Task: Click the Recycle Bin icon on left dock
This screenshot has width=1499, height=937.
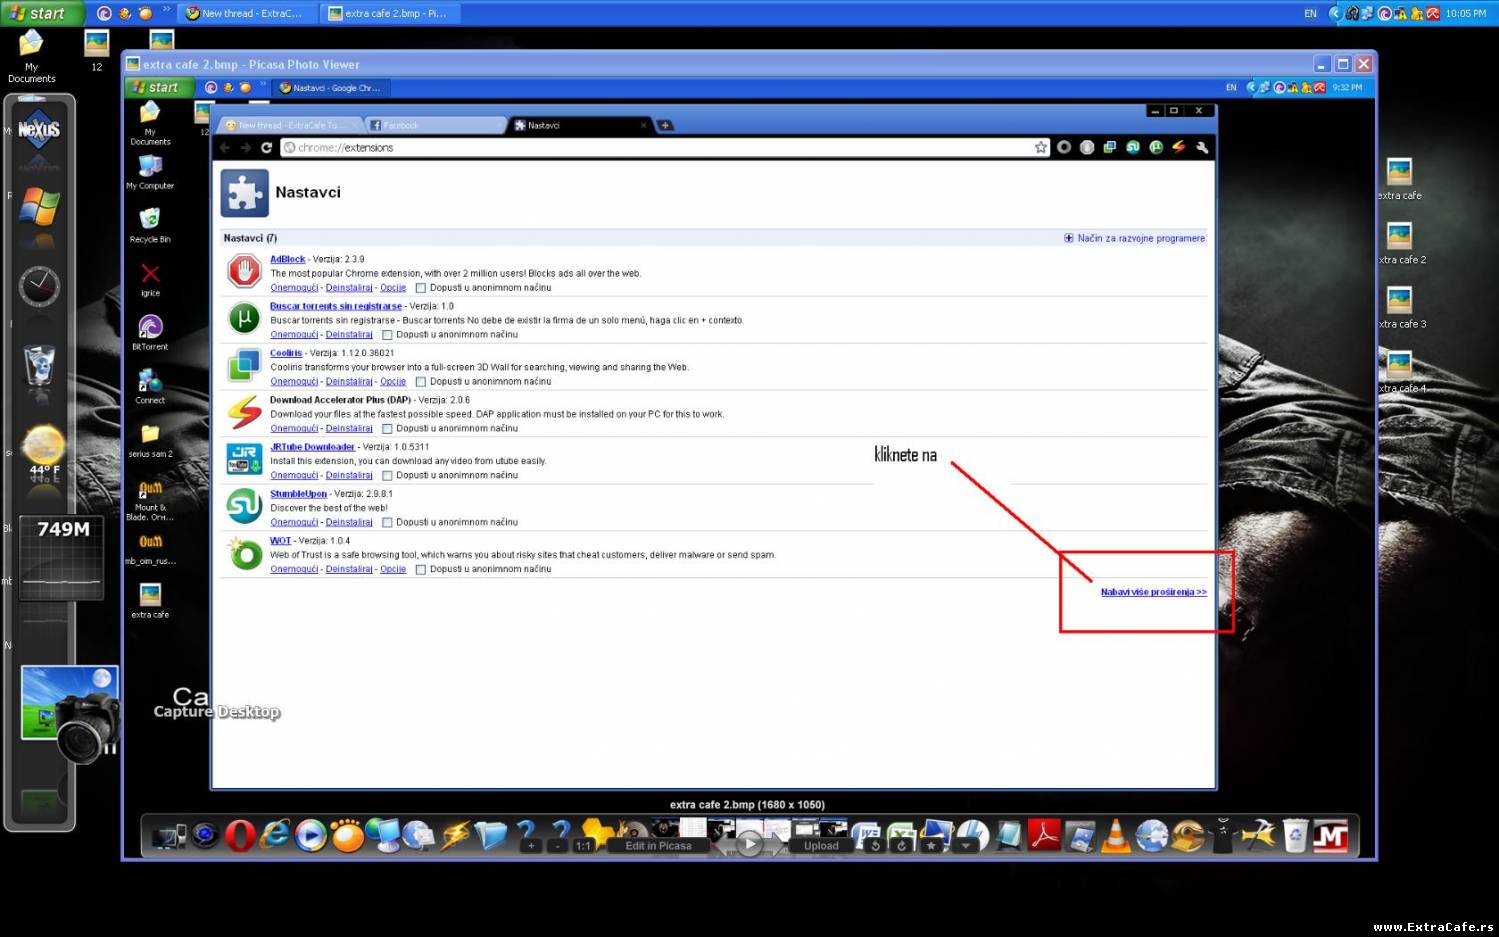Action: coord(39,366)
